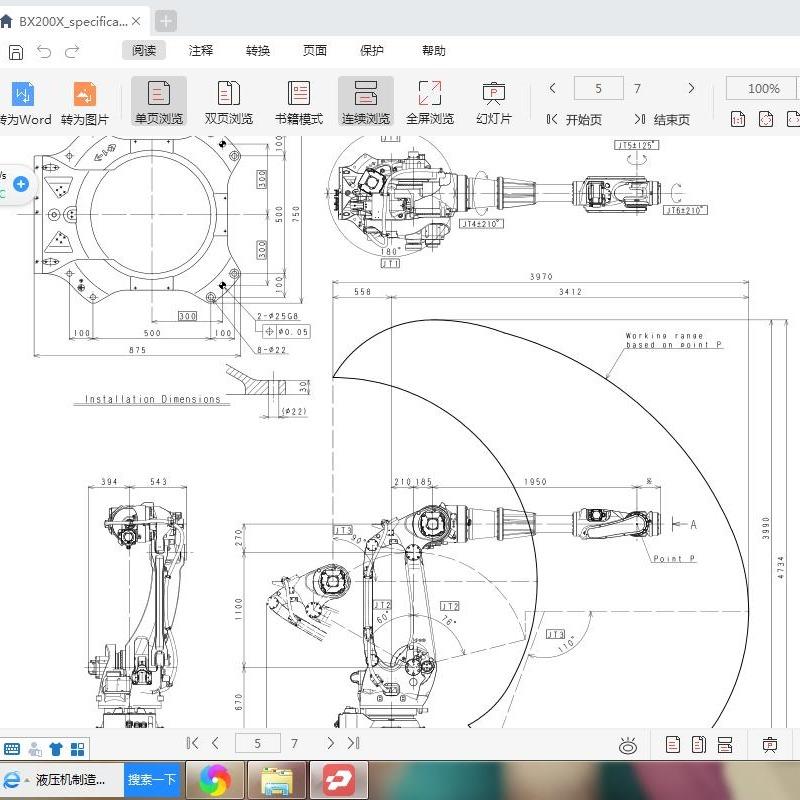
Task: Go to first page in bottom bar
Action: (192, 743)
